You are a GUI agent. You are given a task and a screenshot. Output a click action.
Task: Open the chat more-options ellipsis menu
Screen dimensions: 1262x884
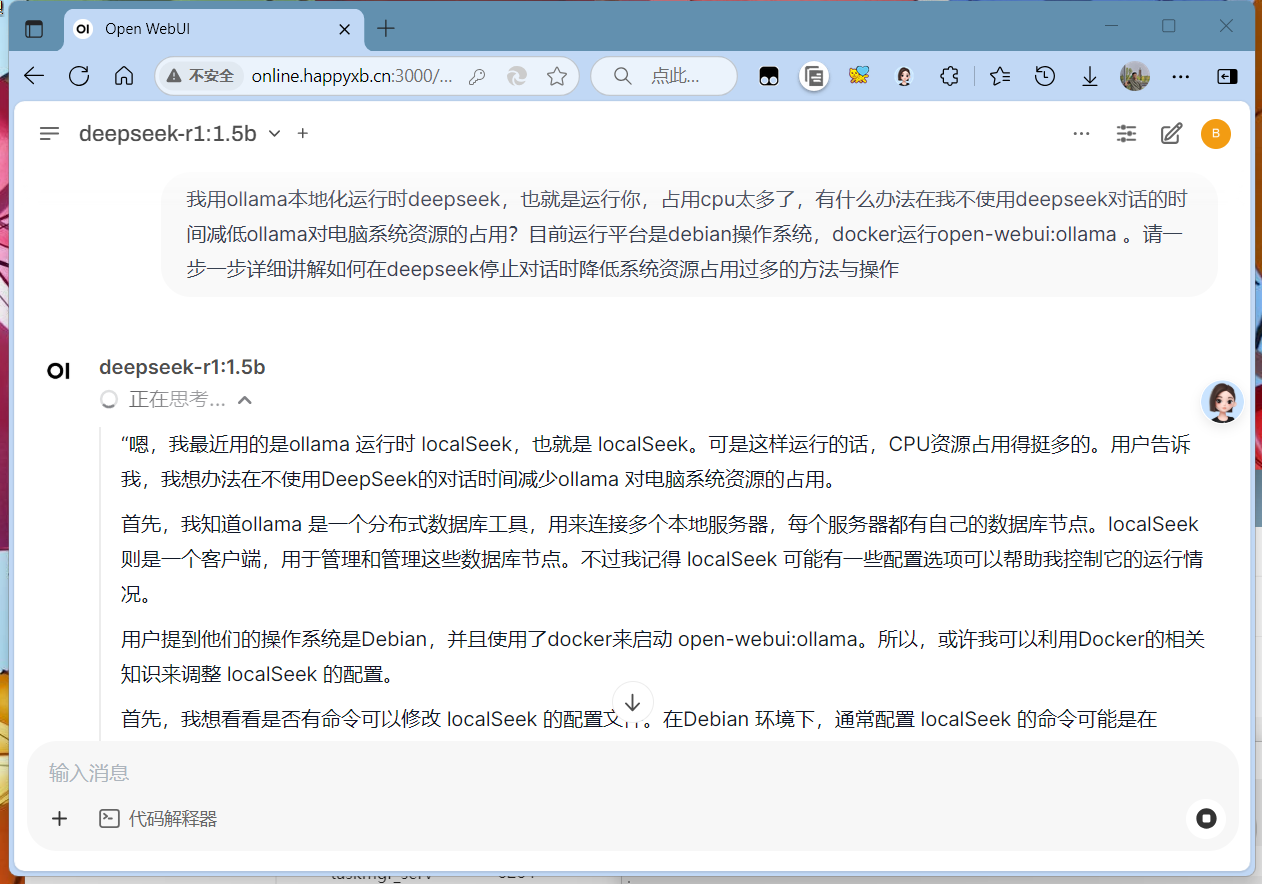click(1081, 133)
